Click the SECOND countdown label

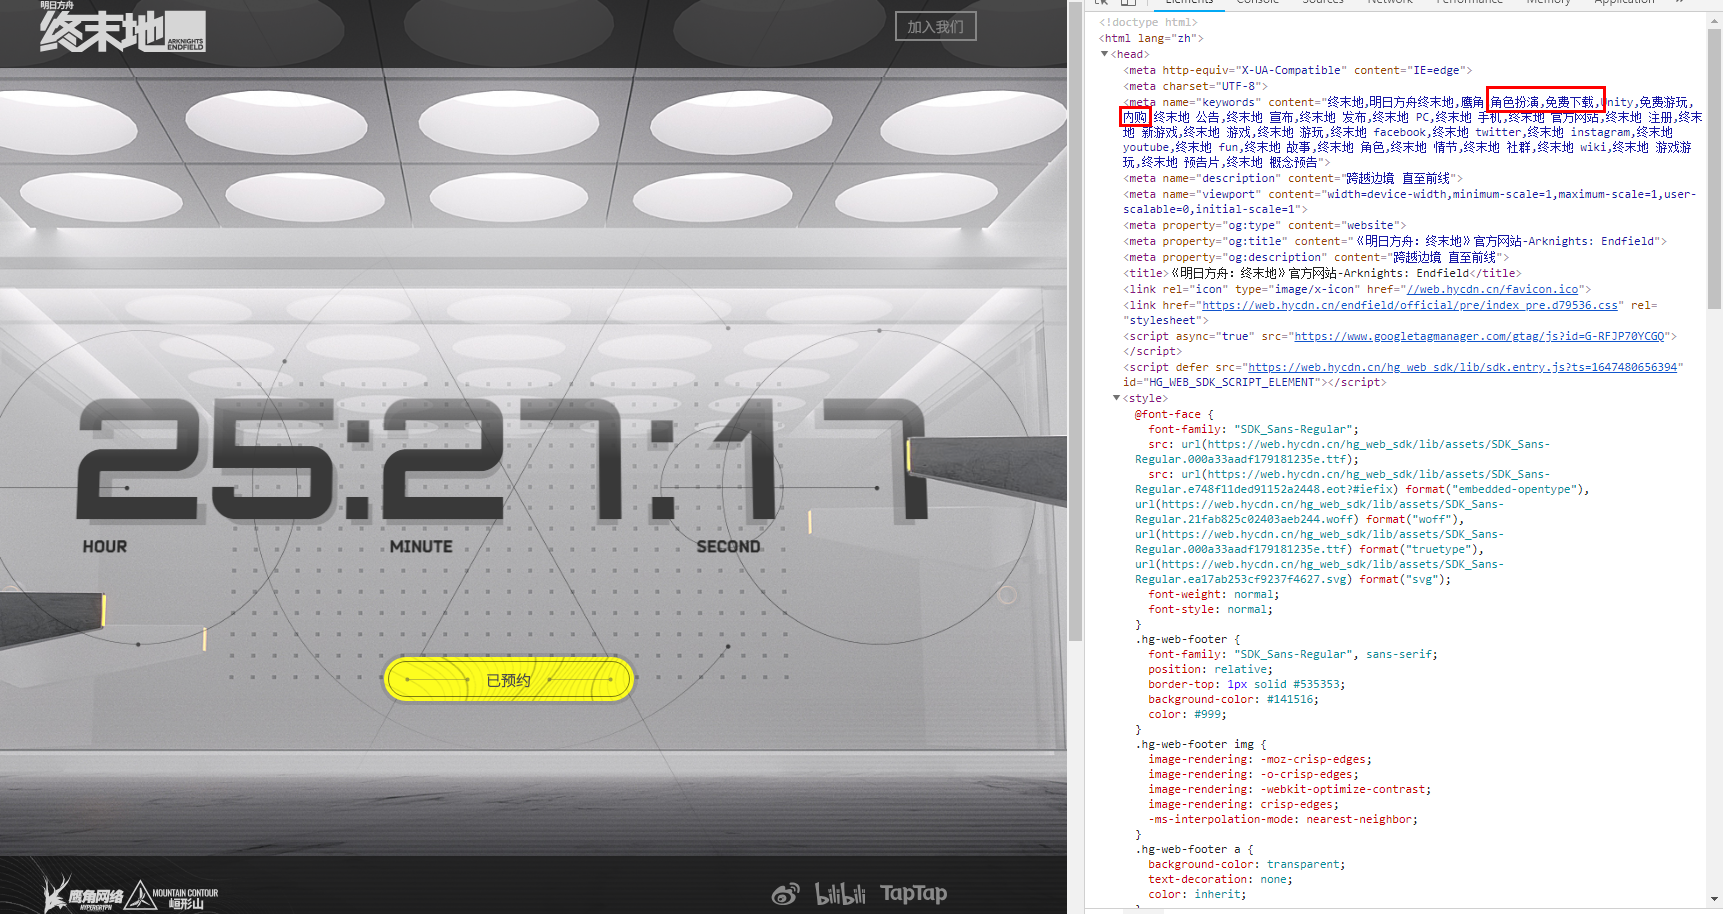pyautogui.click(x=729, y=547)
